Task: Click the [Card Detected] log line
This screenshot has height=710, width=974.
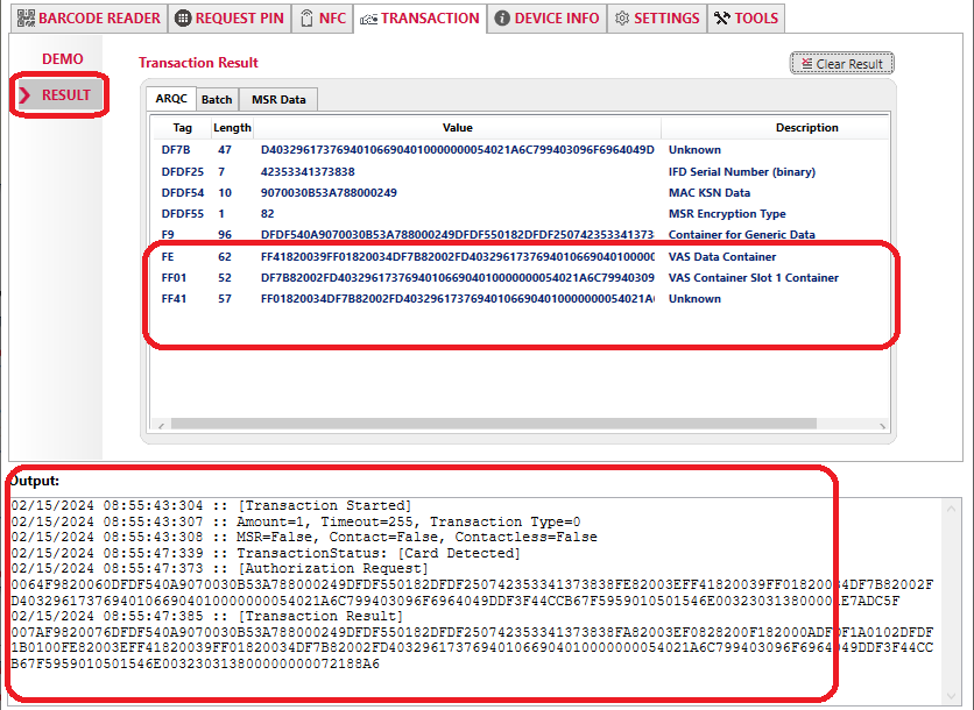Action: (x=266, y=553)
